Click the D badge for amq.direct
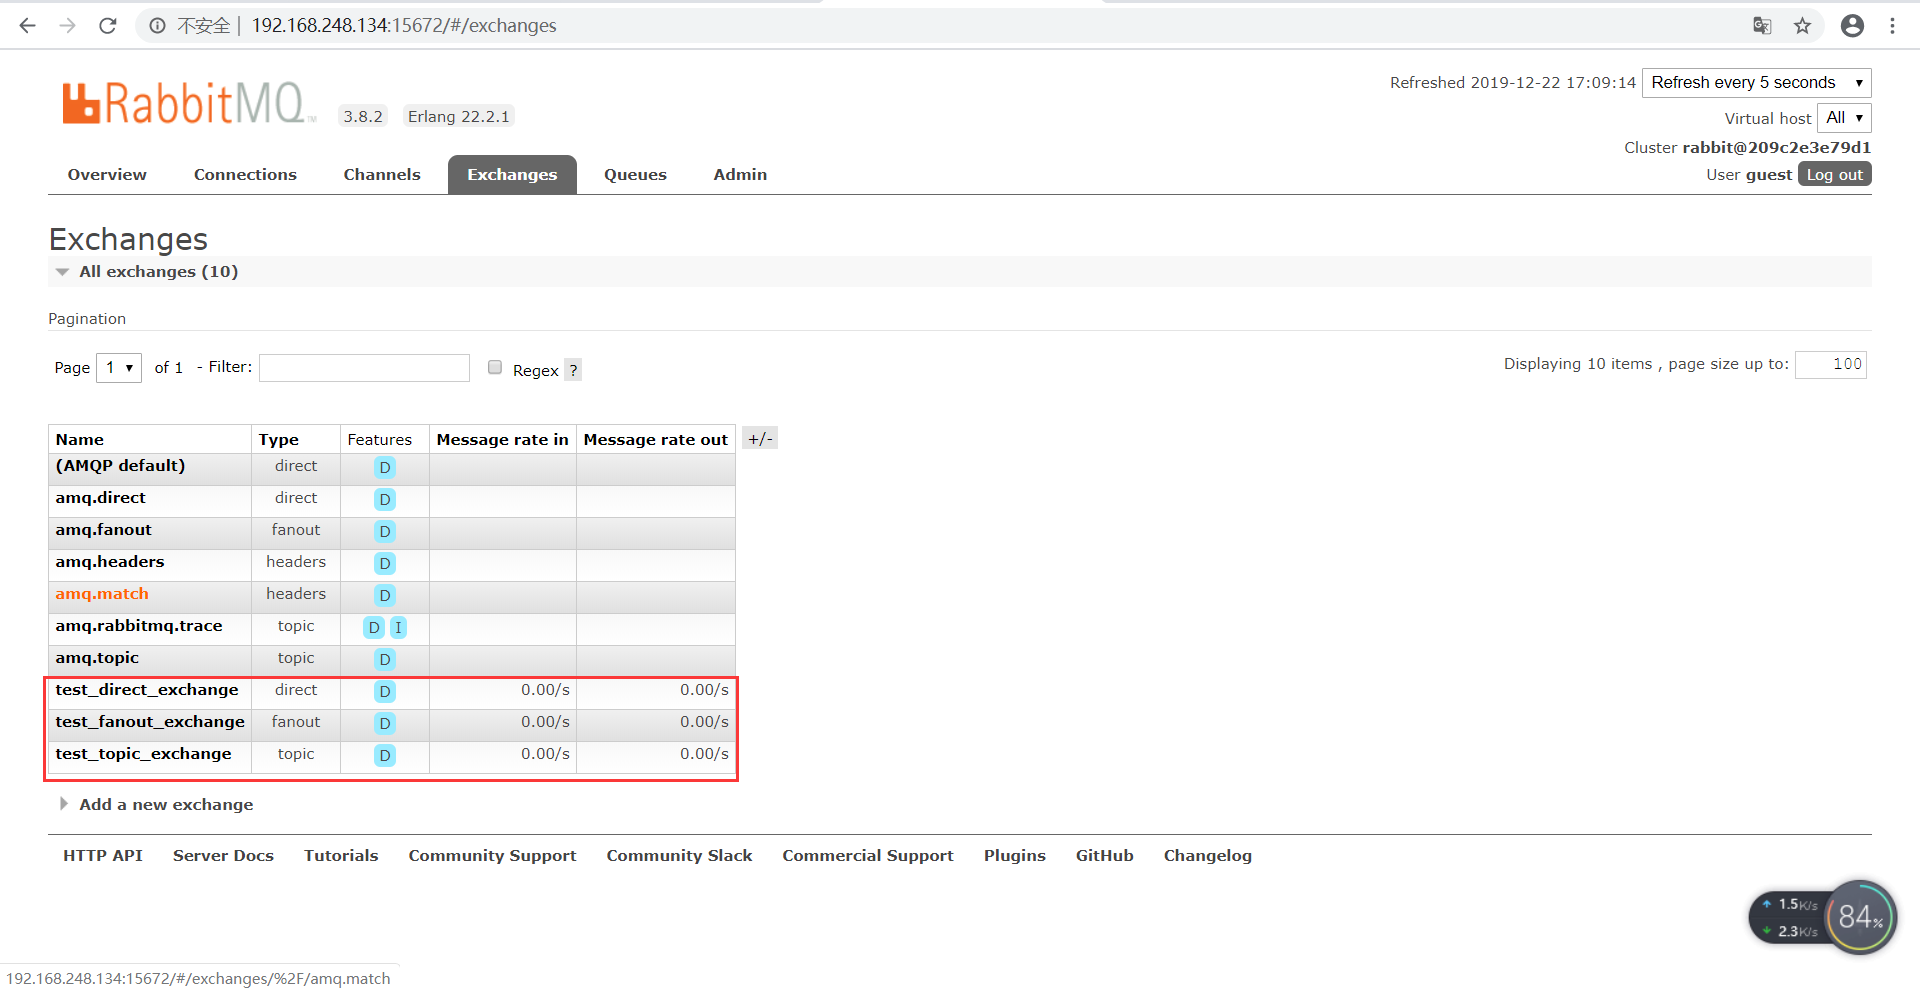This screenshot has height=991, width=1920. (x=385, y=499)
